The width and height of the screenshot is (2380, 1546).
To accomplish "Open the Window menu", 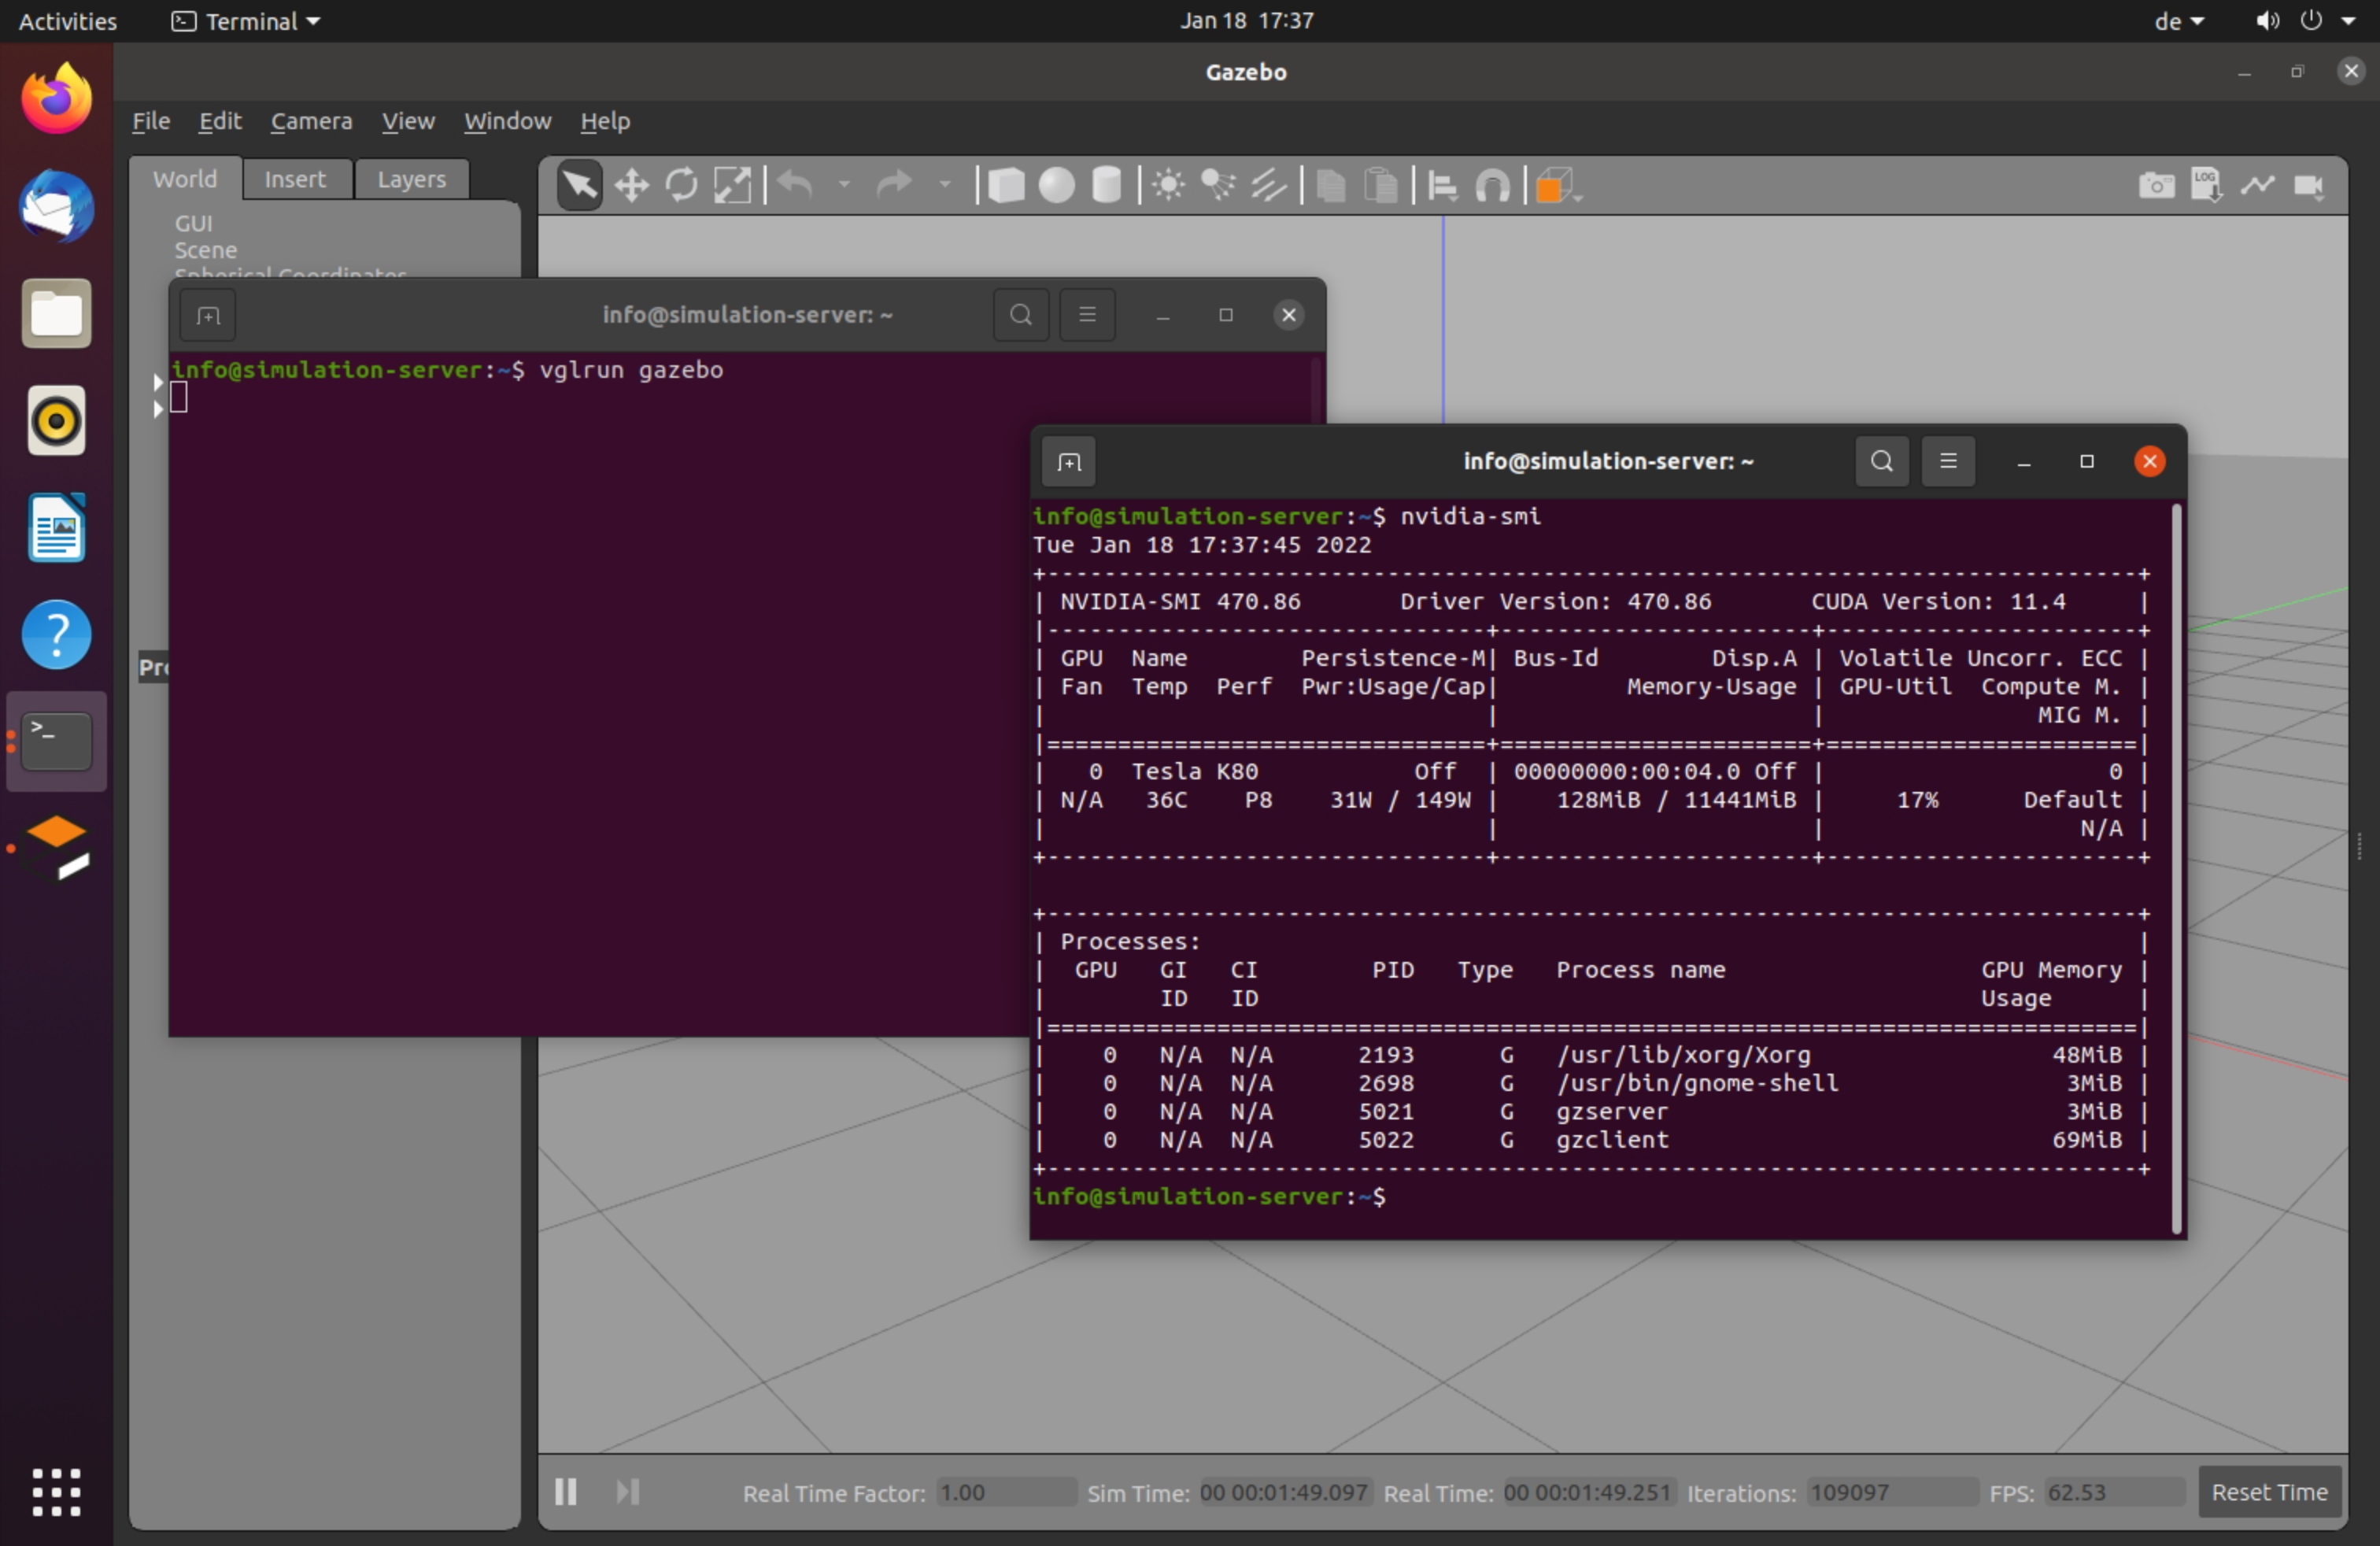I will pos(507,121).
